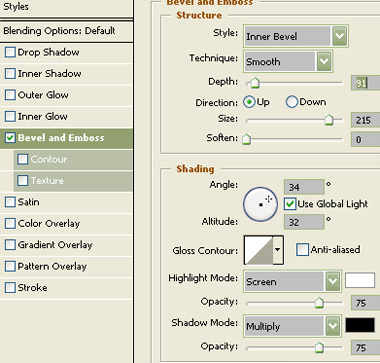This screenshot has height=363, width=380.
Task: Open the Highlight Mode dropdown showing Screen
Action: [292, 281]
